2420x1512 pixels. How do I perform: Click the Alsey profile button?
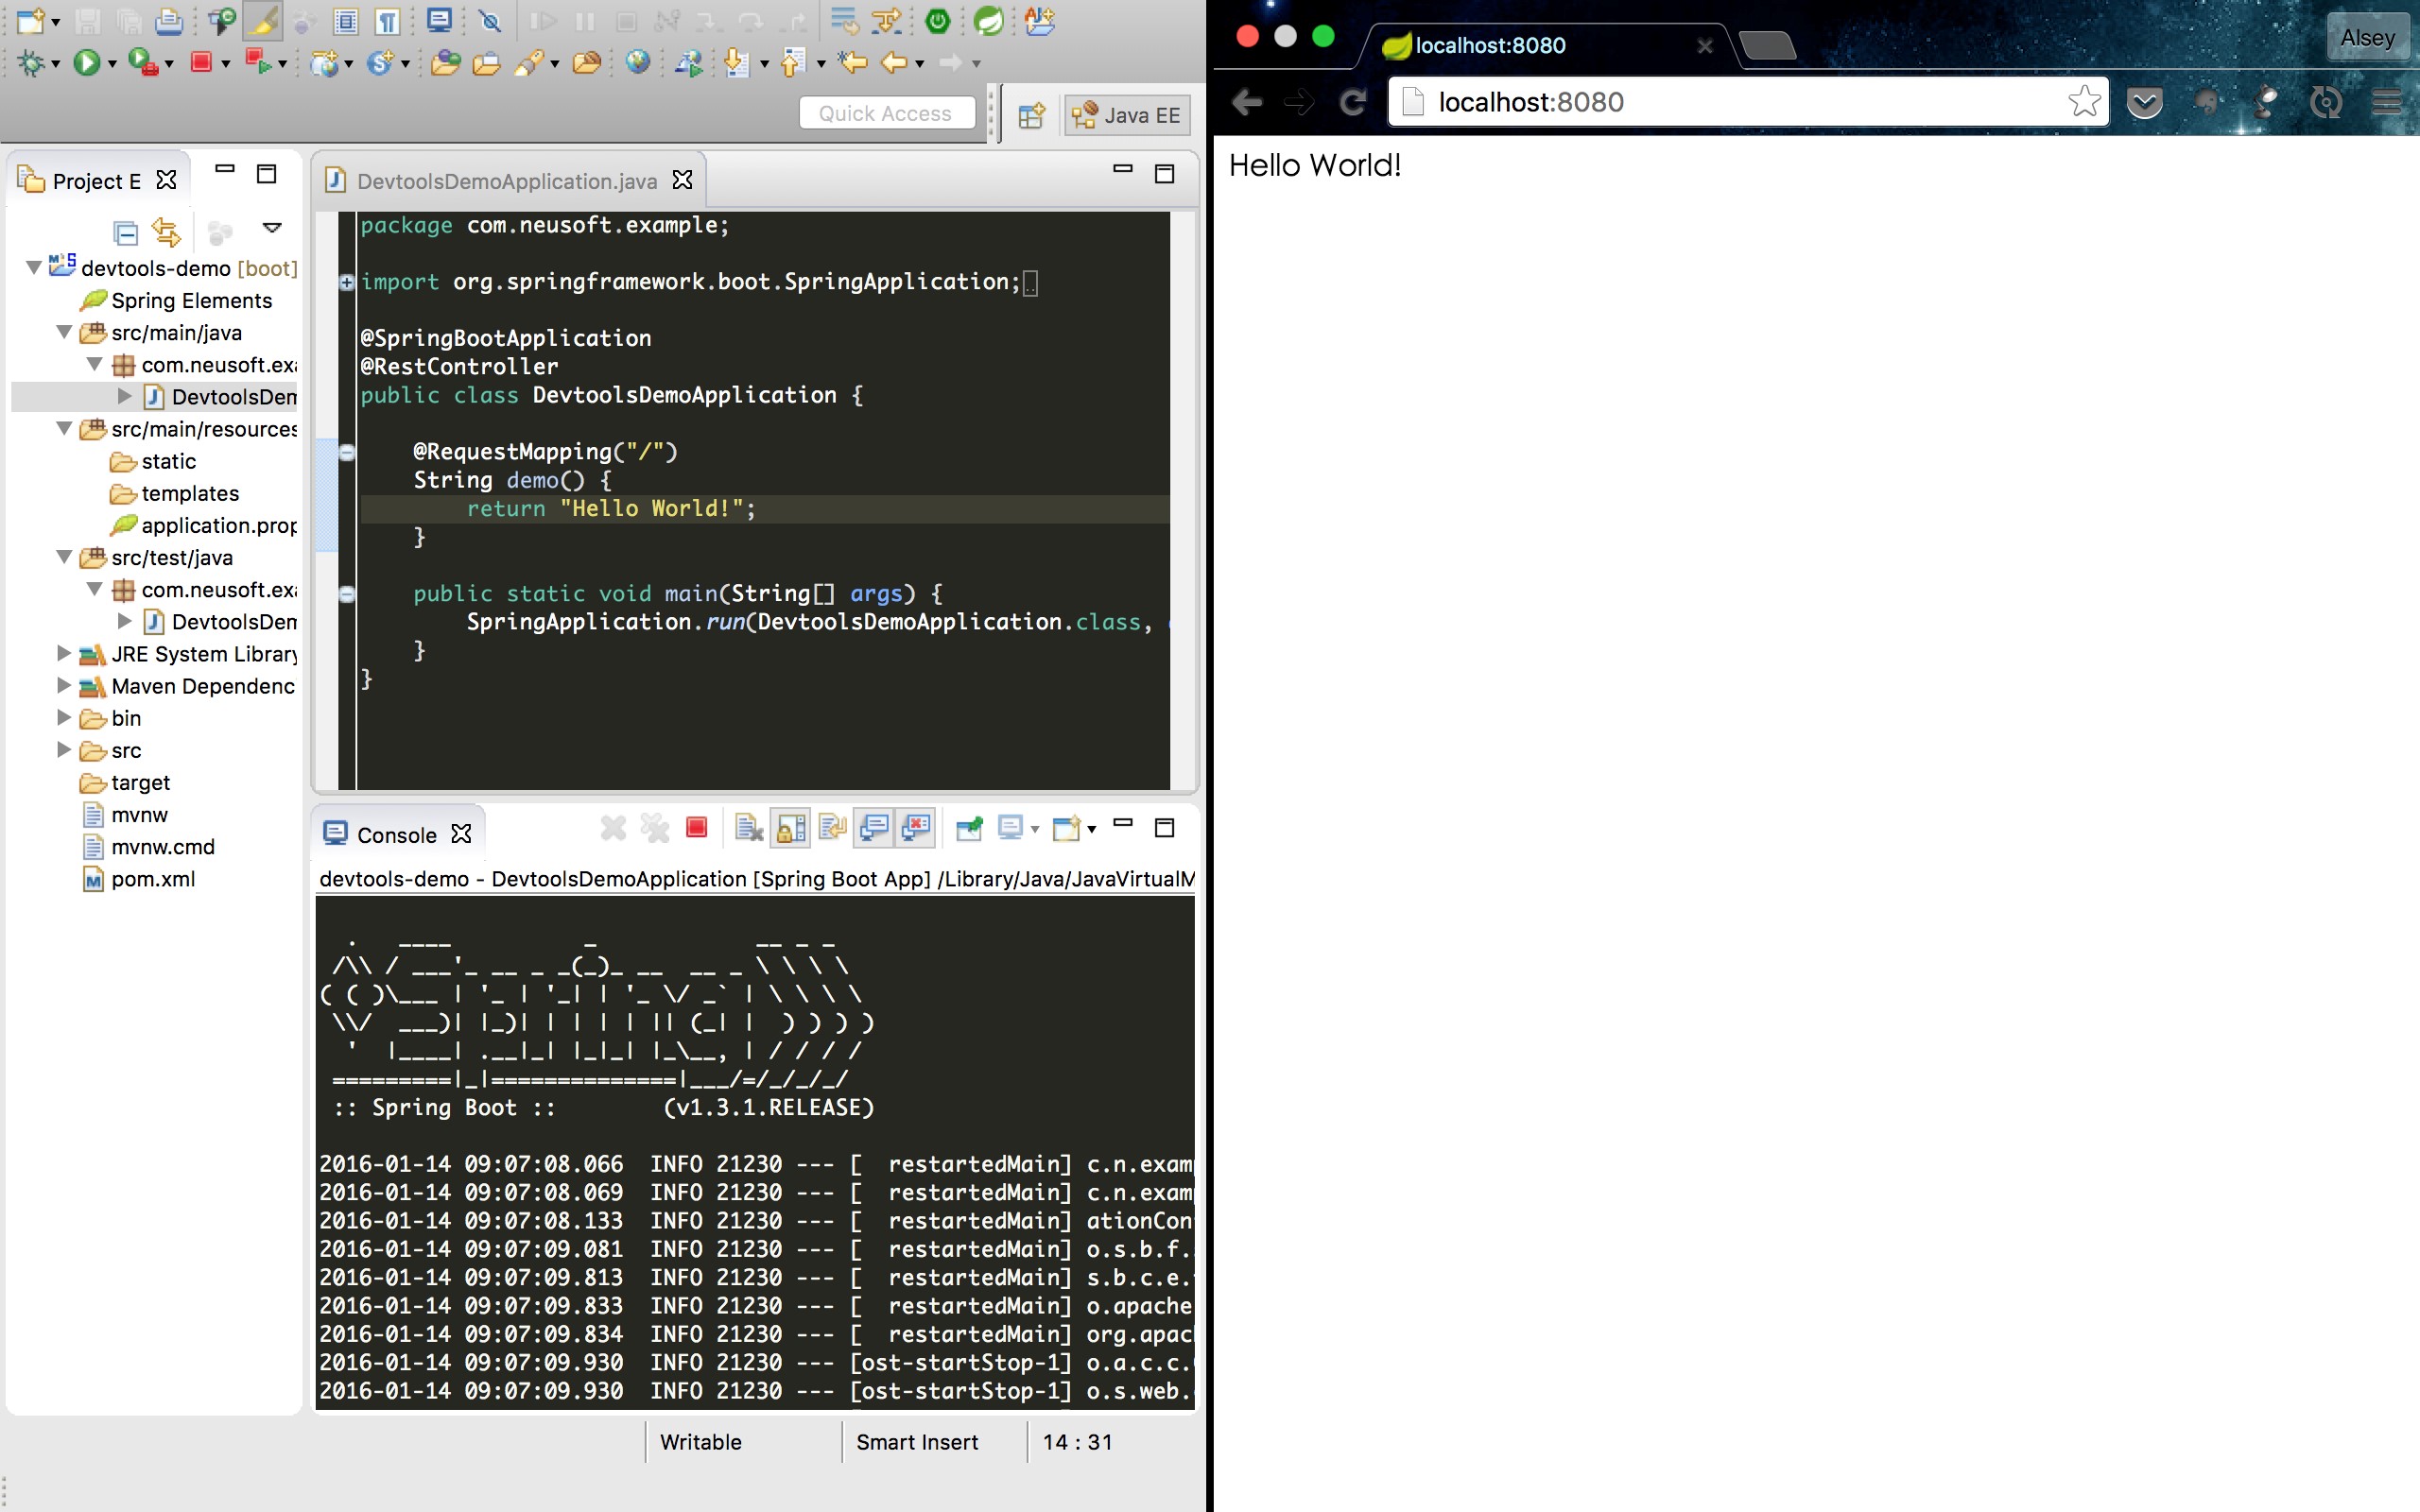tap(2367, 38)
